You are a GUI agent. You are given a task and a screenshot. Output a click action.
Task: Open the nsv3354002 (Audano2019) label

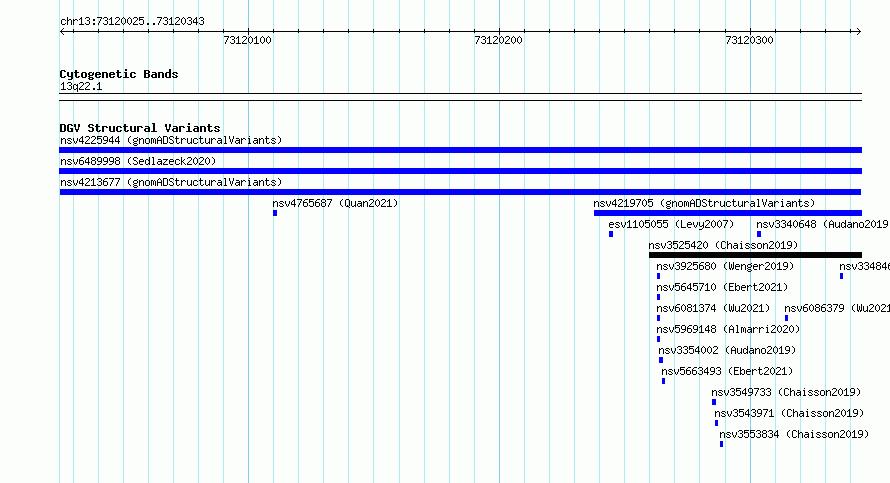click(x=727, y=350)
